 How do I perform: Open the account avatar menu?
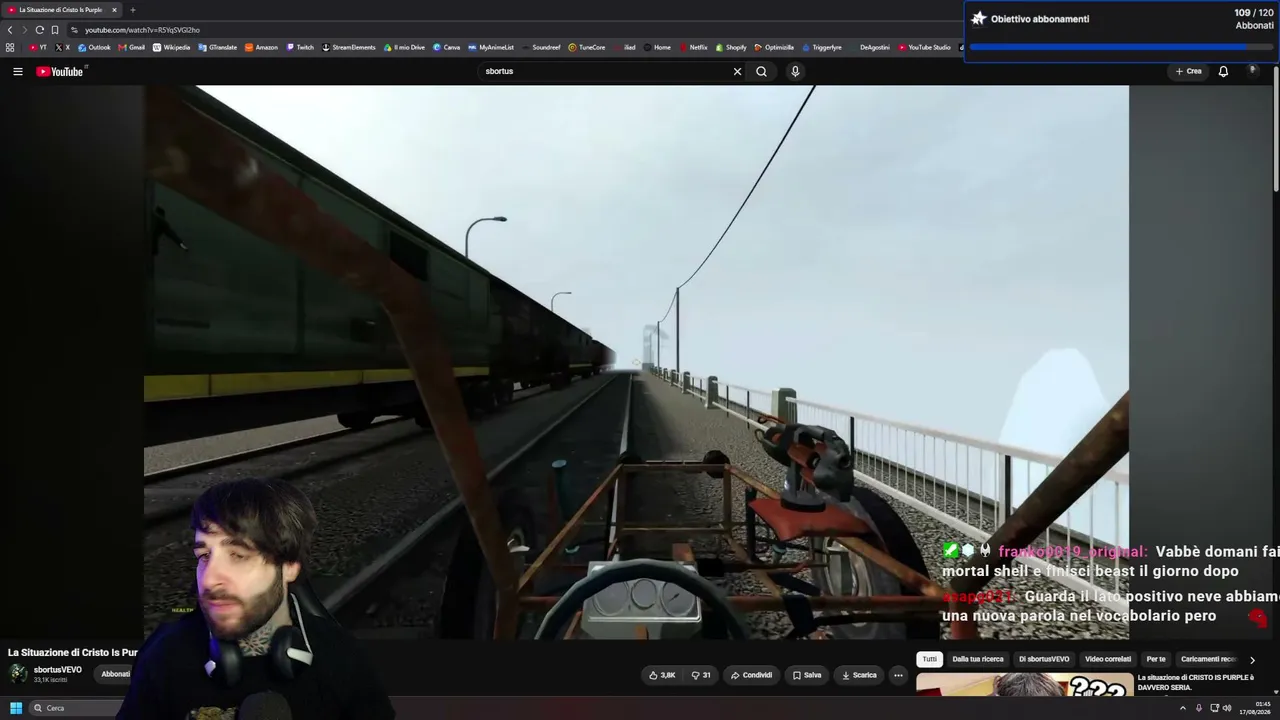(x=1252, y=71)
